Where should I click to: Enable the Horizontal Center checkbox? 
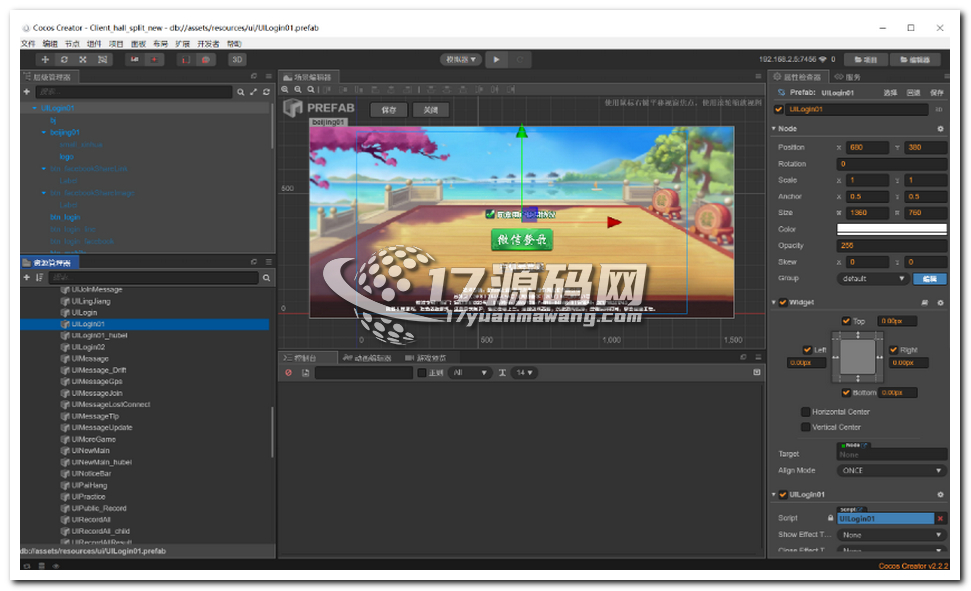[806, 412]
